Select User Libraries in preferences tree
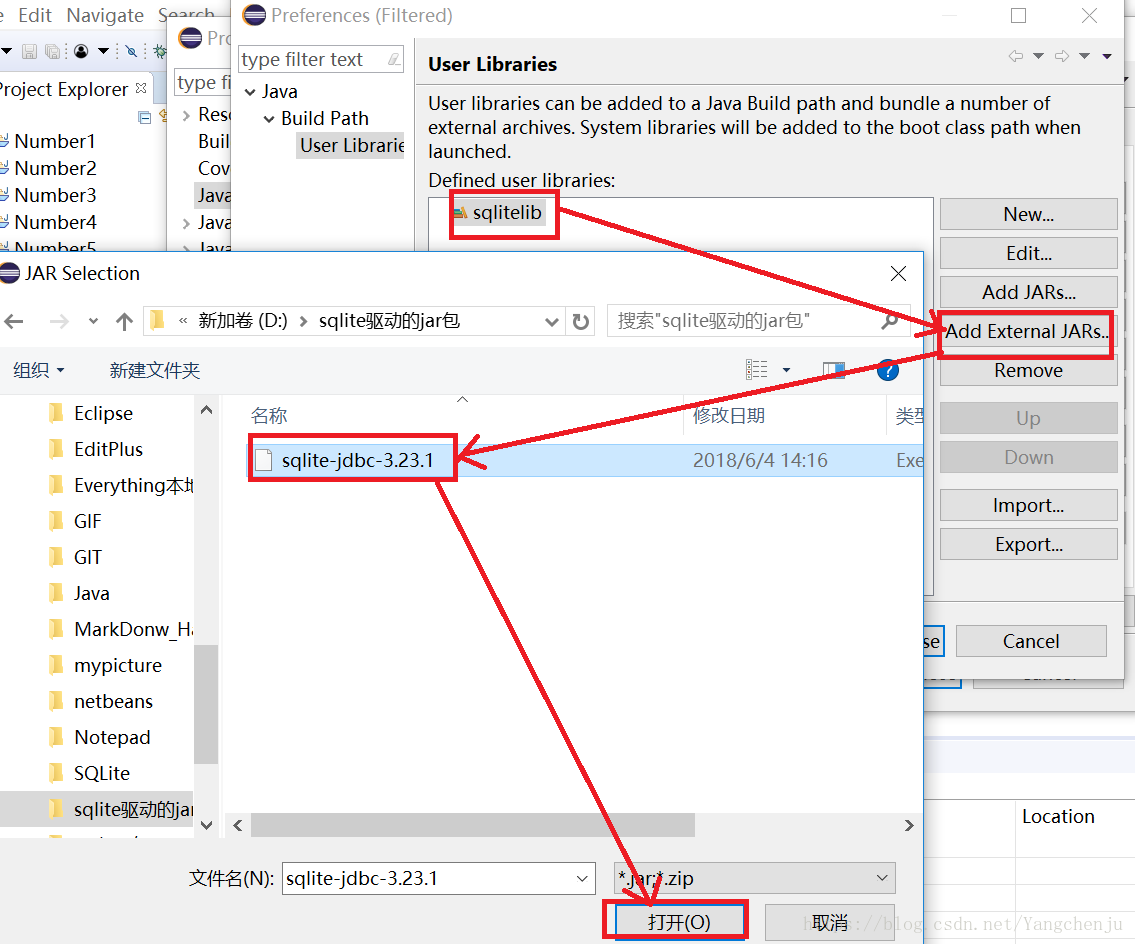The image size is (1135, 944). point(352,146)
